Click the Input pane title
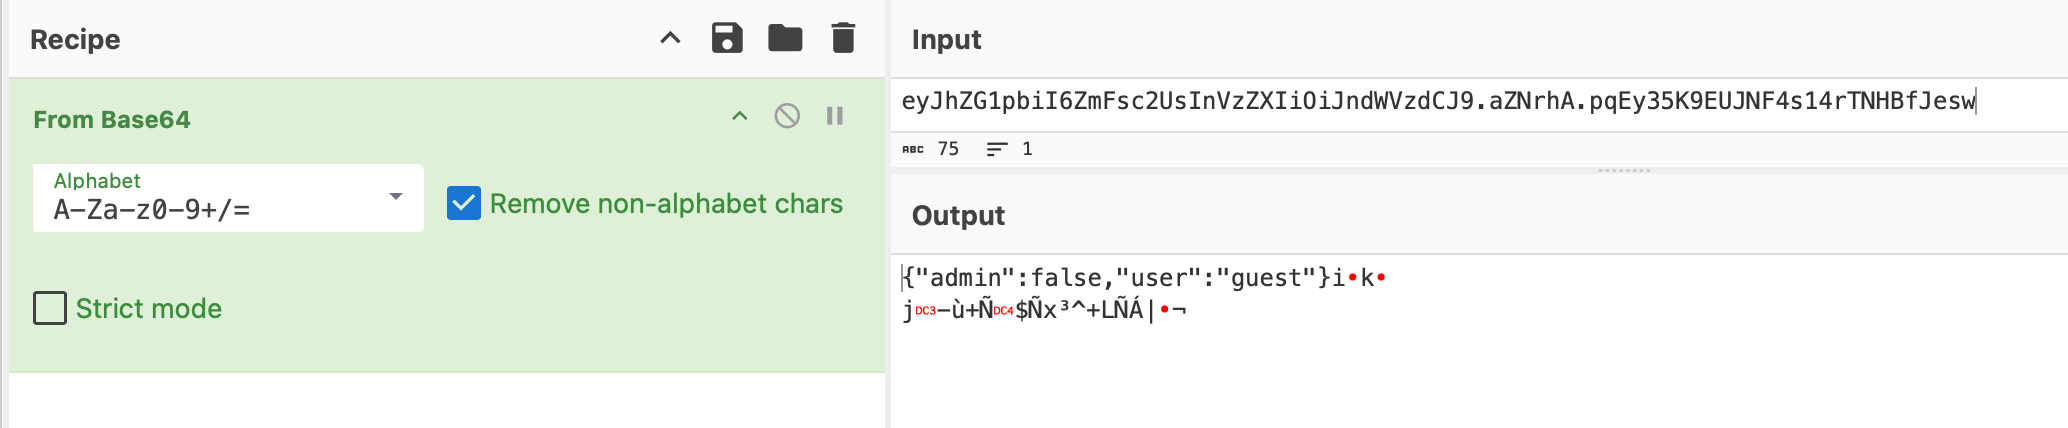The height and width of the screenshot is (428, 2068). [x=946, y=39]
